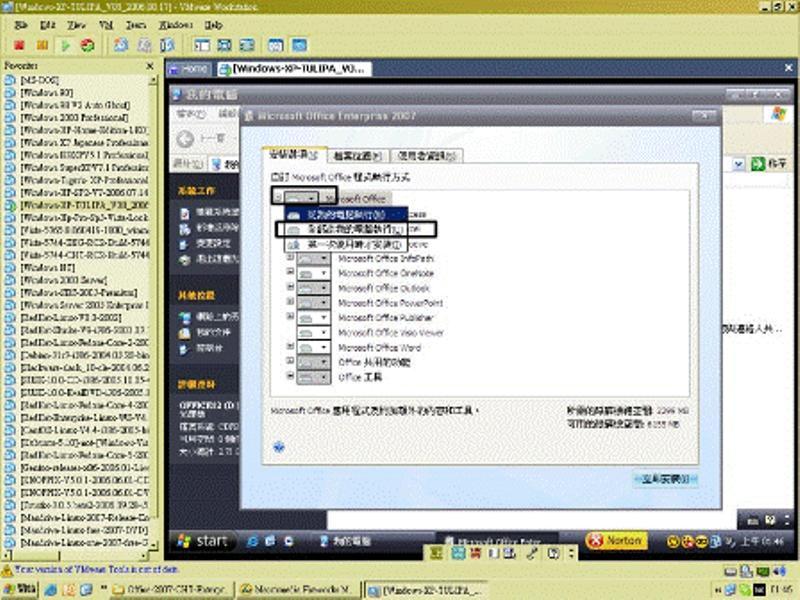This screenshot has width=800, height=600.
Task: Open the Microsoft Office root install dropdown
Action: point(301,197)
